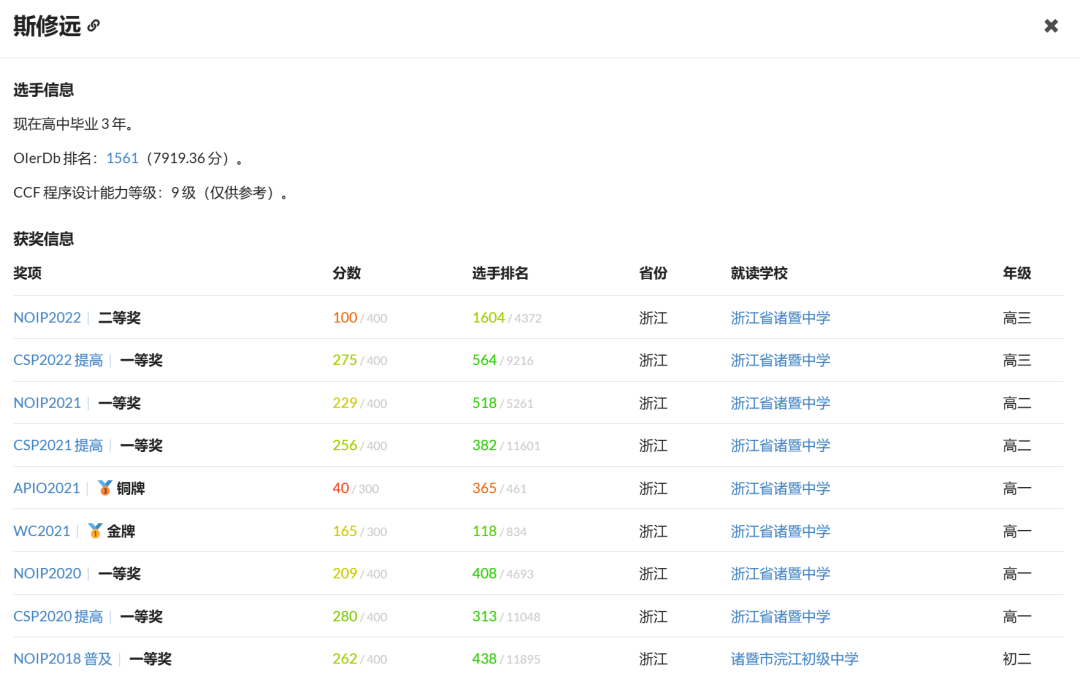This screenshot has width=1080, height=679.
Task: Click the rank 438 in NOIP2018 row
Action: (484, 659)
